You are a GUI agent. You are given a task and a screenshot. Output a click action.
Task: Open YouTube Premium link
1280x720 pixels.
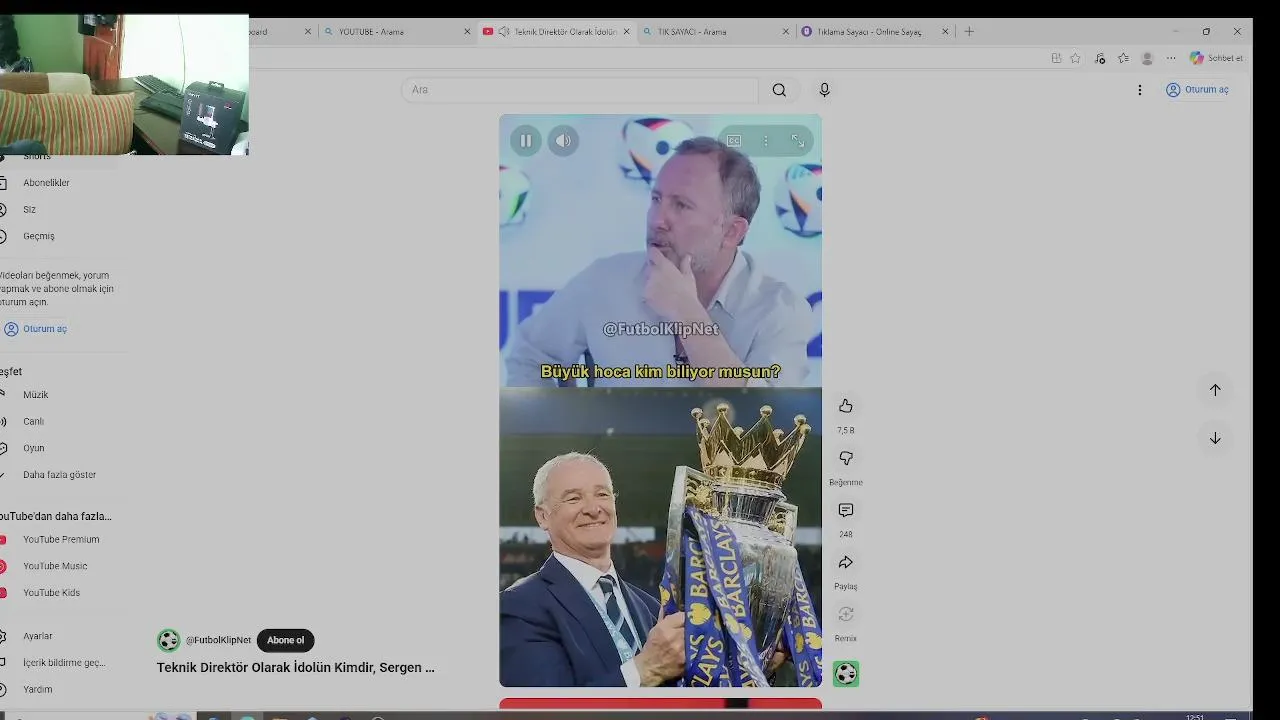(61, 540)
